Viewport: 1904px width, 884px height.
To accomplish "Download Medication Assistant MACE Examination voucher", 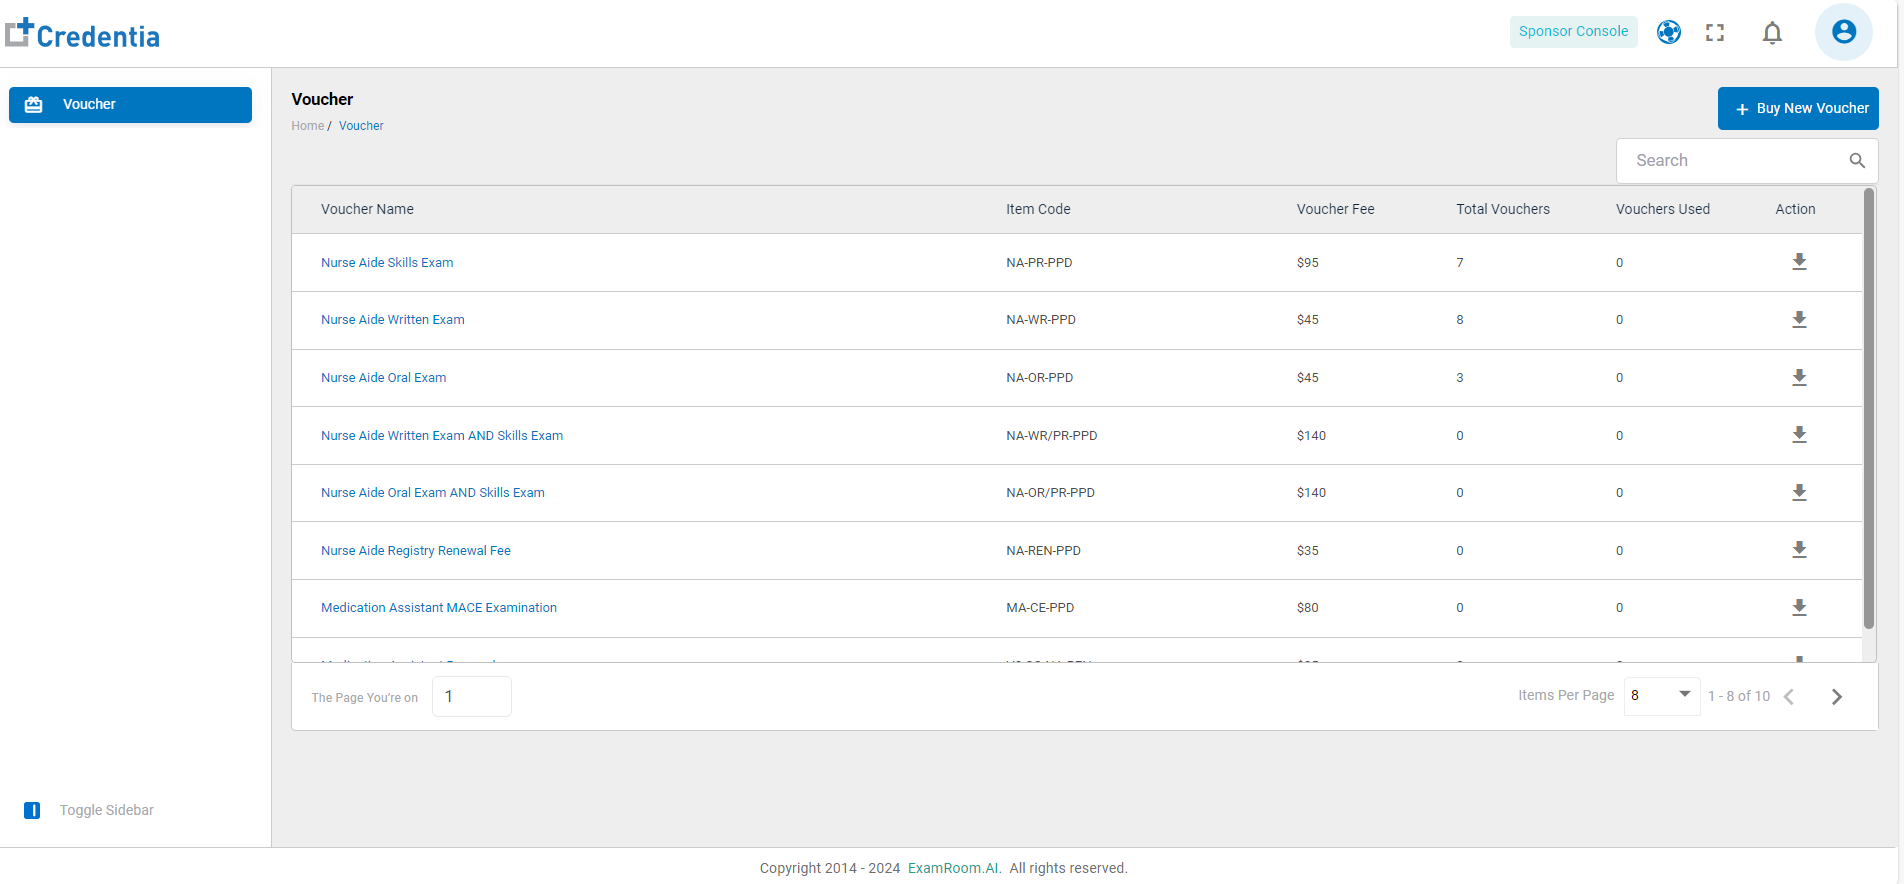I will [x=1799, y=608].
